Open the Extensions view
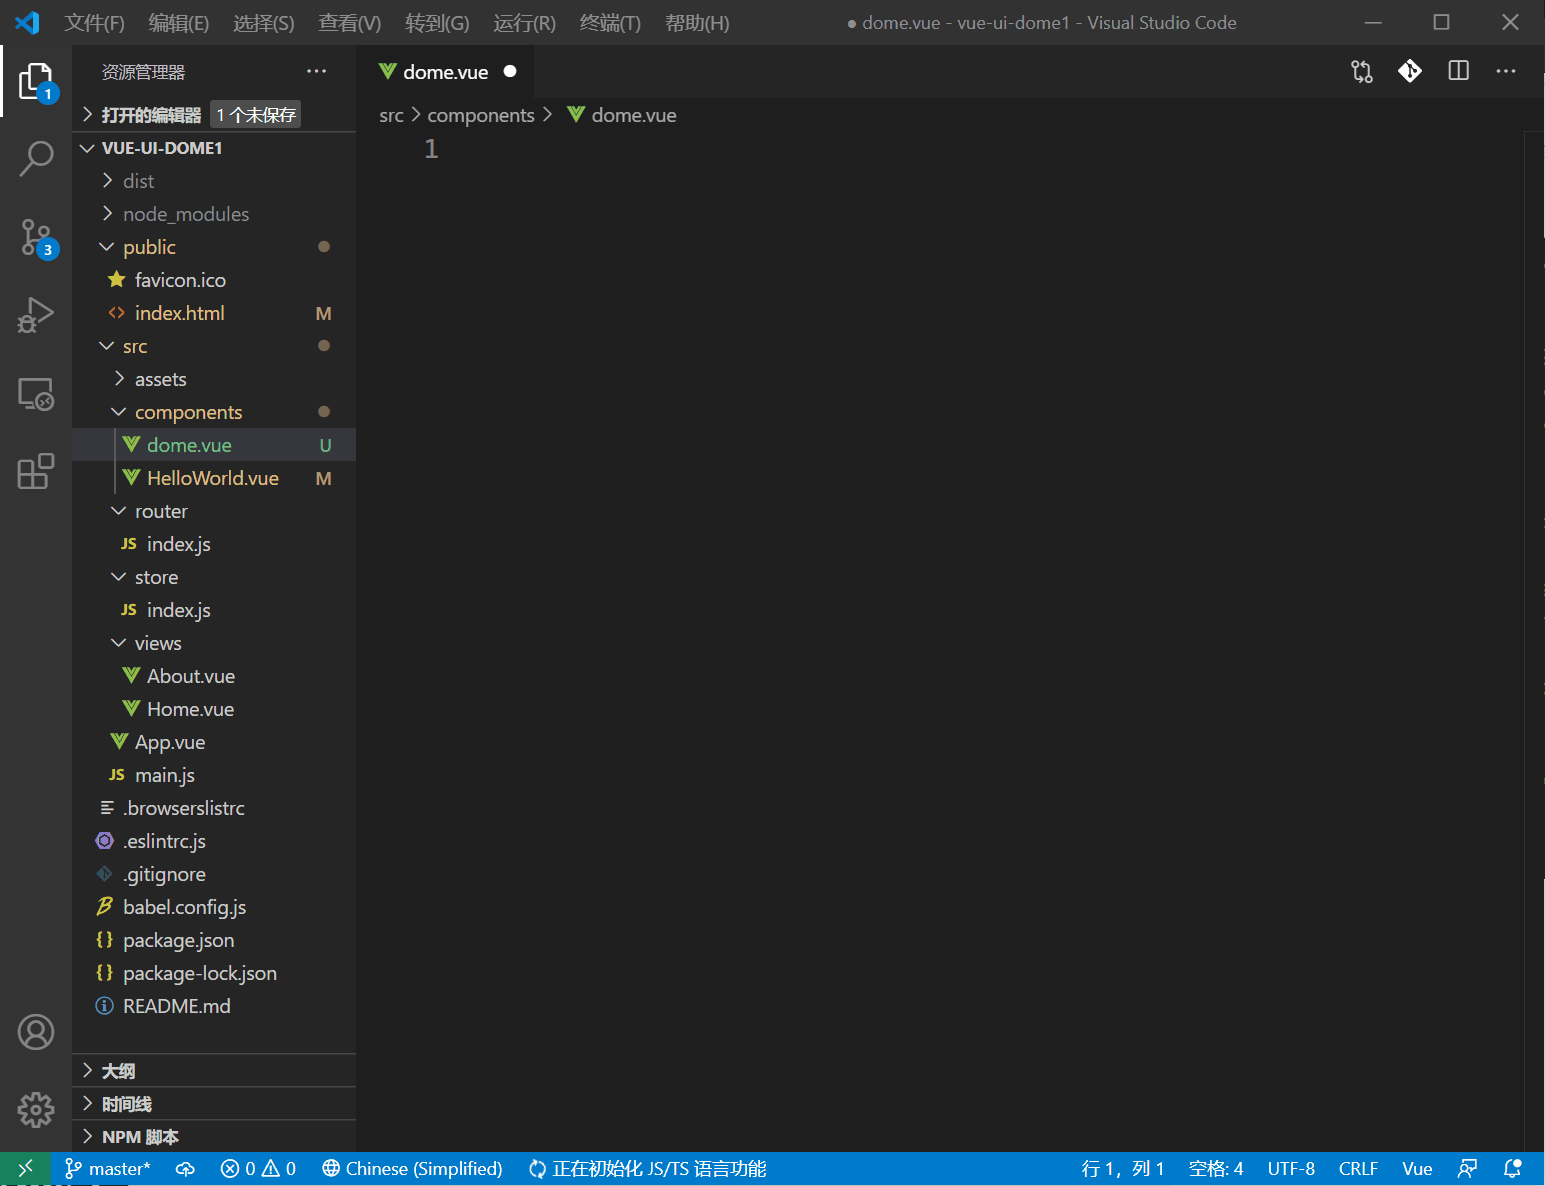 click(36, 471)
